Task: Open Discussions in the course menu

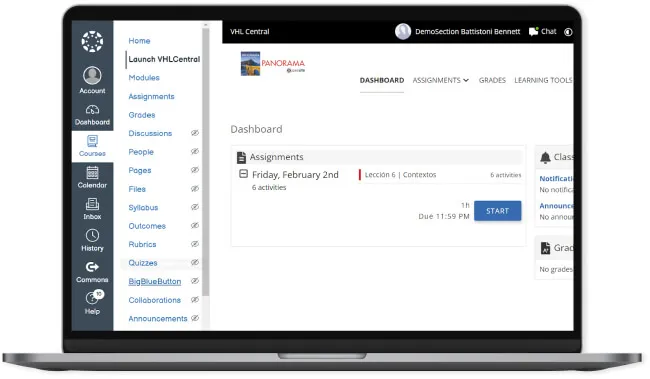Action: 150,134
